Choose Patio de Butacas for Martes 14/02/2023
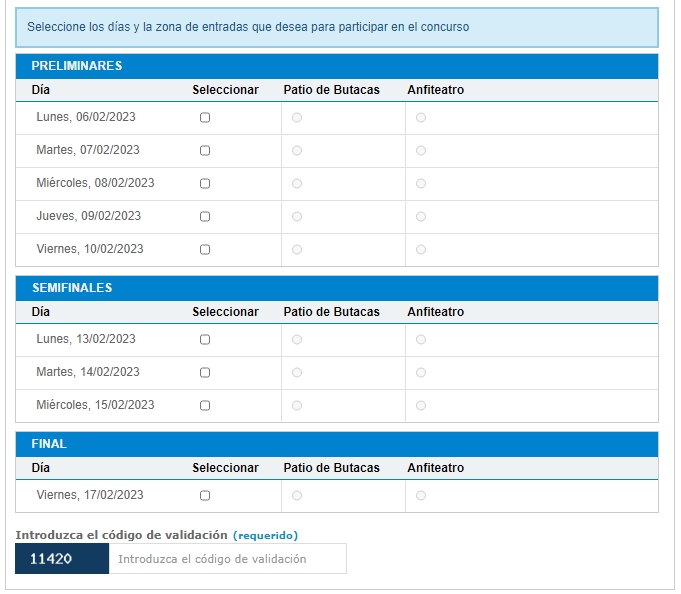The height and width of the screenshot is (594, 681). pyautogui.click(x=297, y=373)
